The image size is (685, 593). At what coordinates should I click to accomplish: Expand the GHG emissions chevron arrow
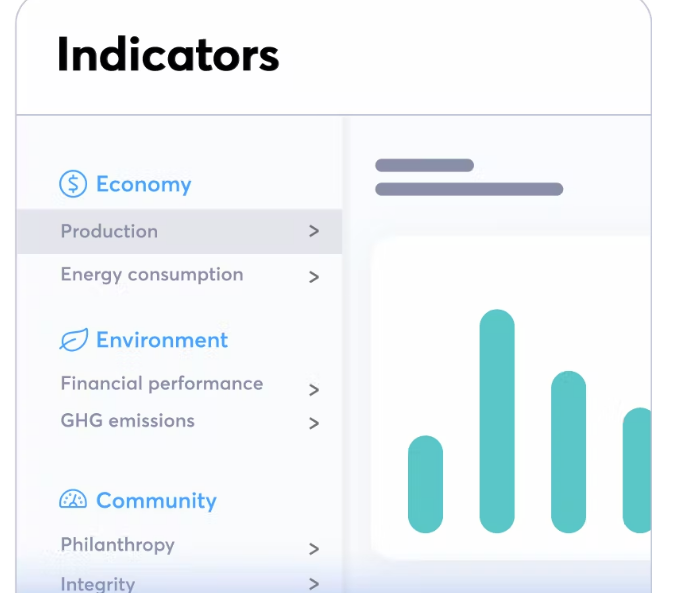[x=314, y=423]
